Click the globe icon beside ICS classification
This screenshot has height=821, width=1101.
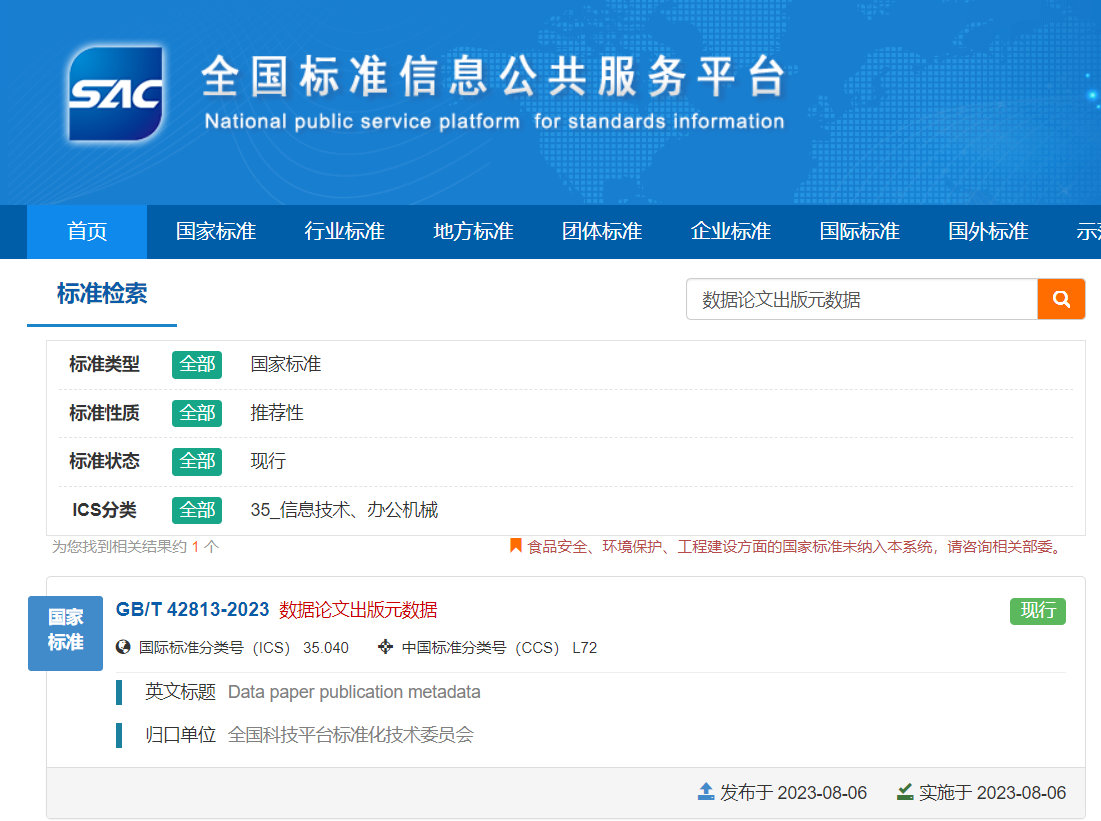(x=124, y=647)
